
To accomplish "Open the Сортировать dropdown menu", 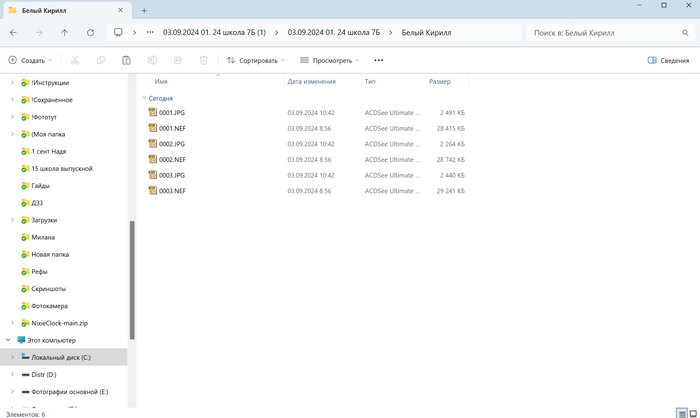I will click(x=256, y=60).
